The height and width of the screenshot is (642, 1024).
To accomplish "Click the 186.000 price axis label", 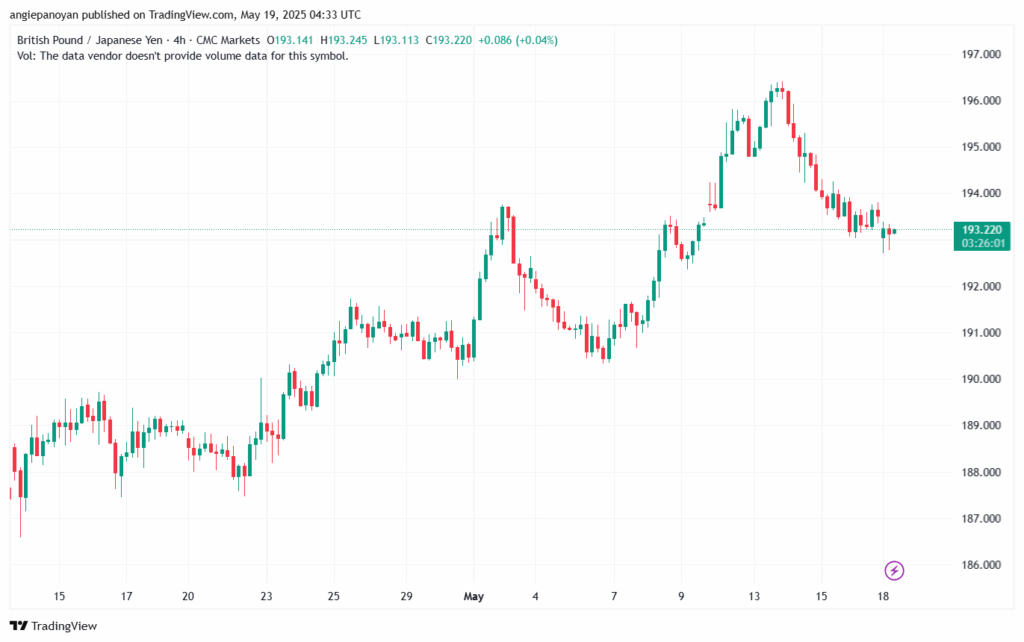I will point(982,565).
